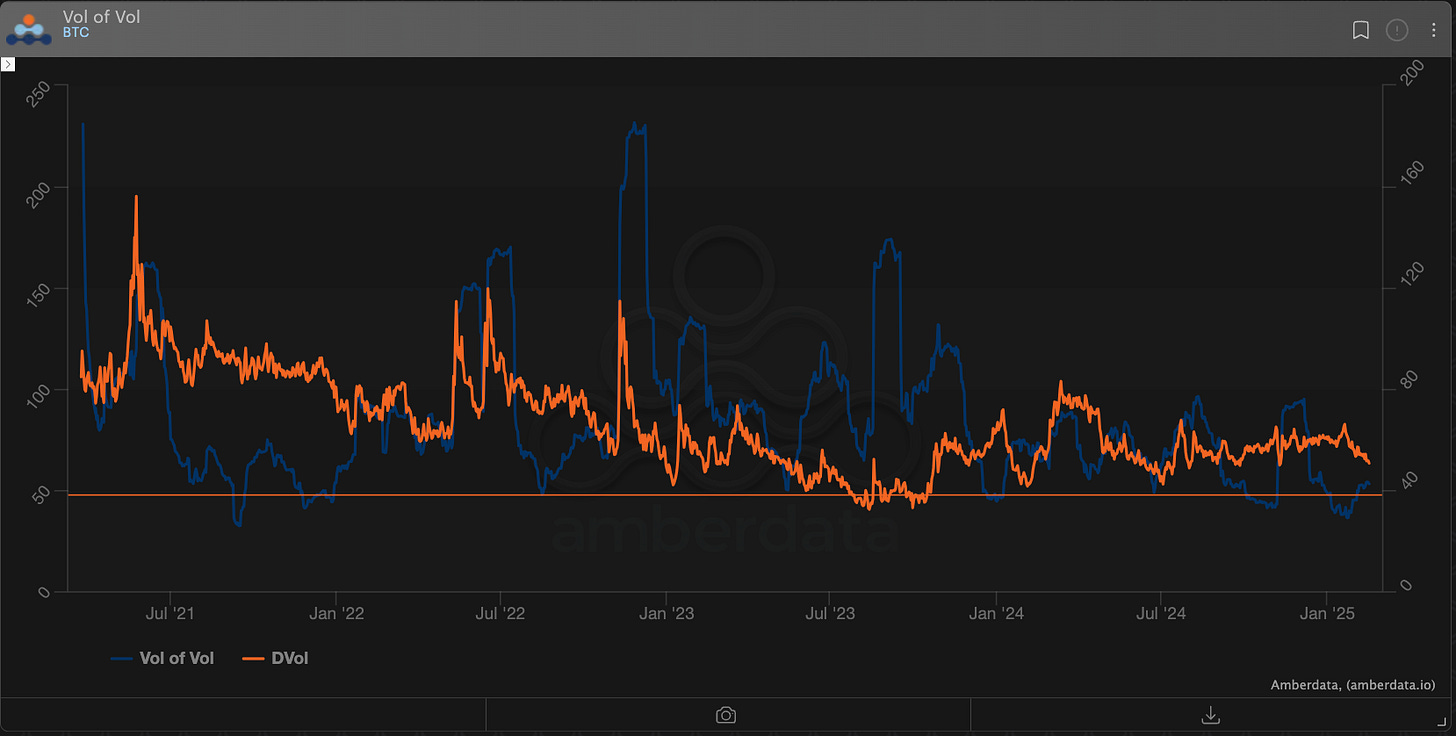Open the info alert circle icon

coord(1396,30)
